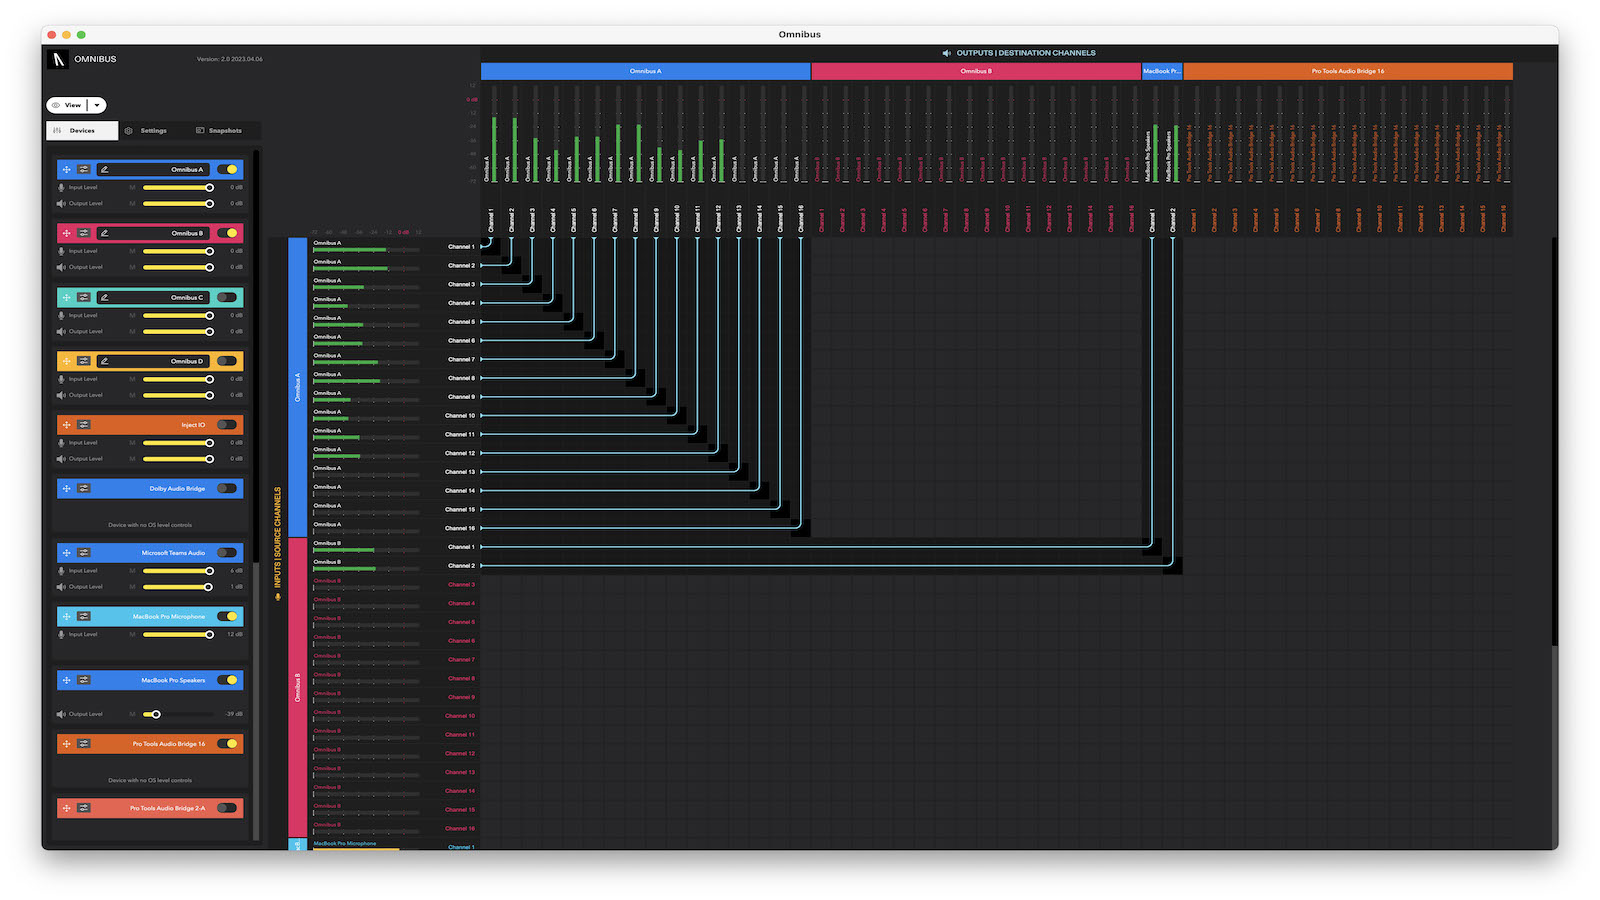
Task: Click the eye icon inside the View button
Action: 56,105
